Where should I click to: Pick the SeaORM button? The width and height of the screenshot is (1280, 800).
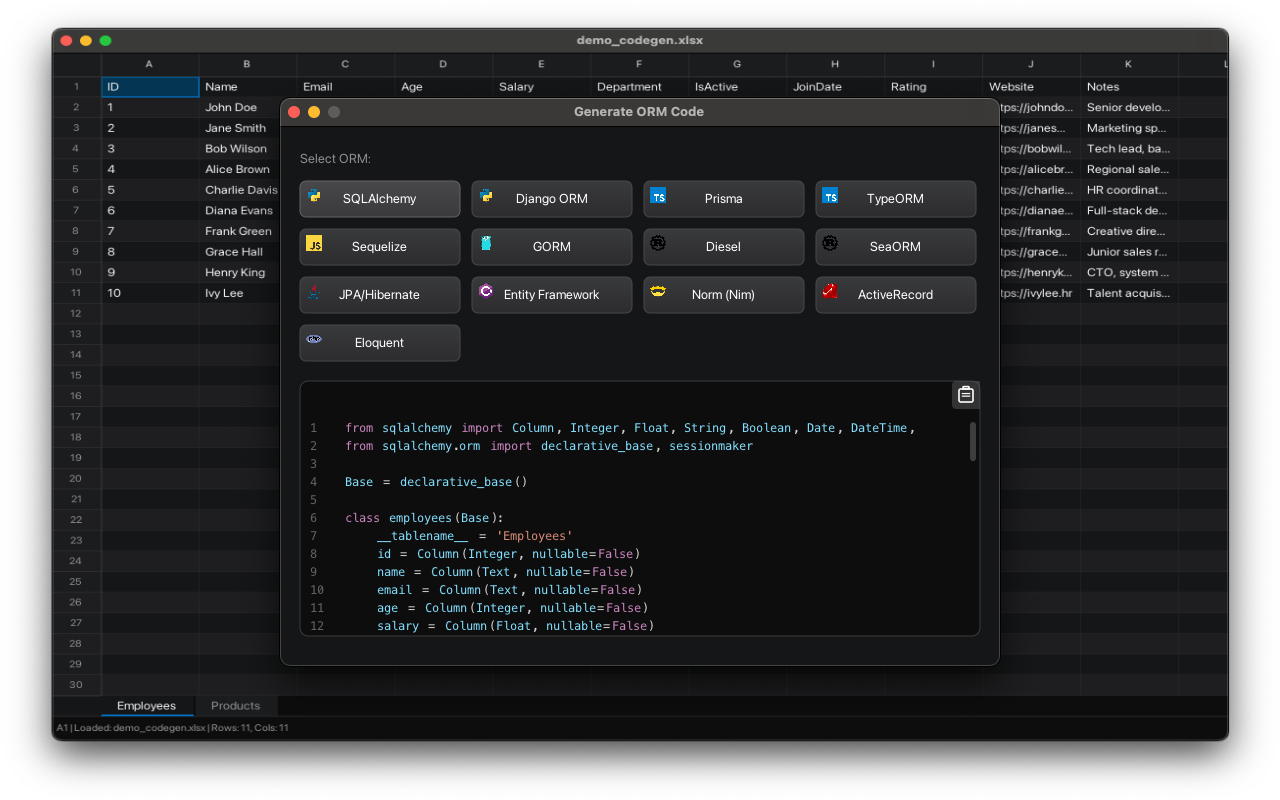[896, 247]
